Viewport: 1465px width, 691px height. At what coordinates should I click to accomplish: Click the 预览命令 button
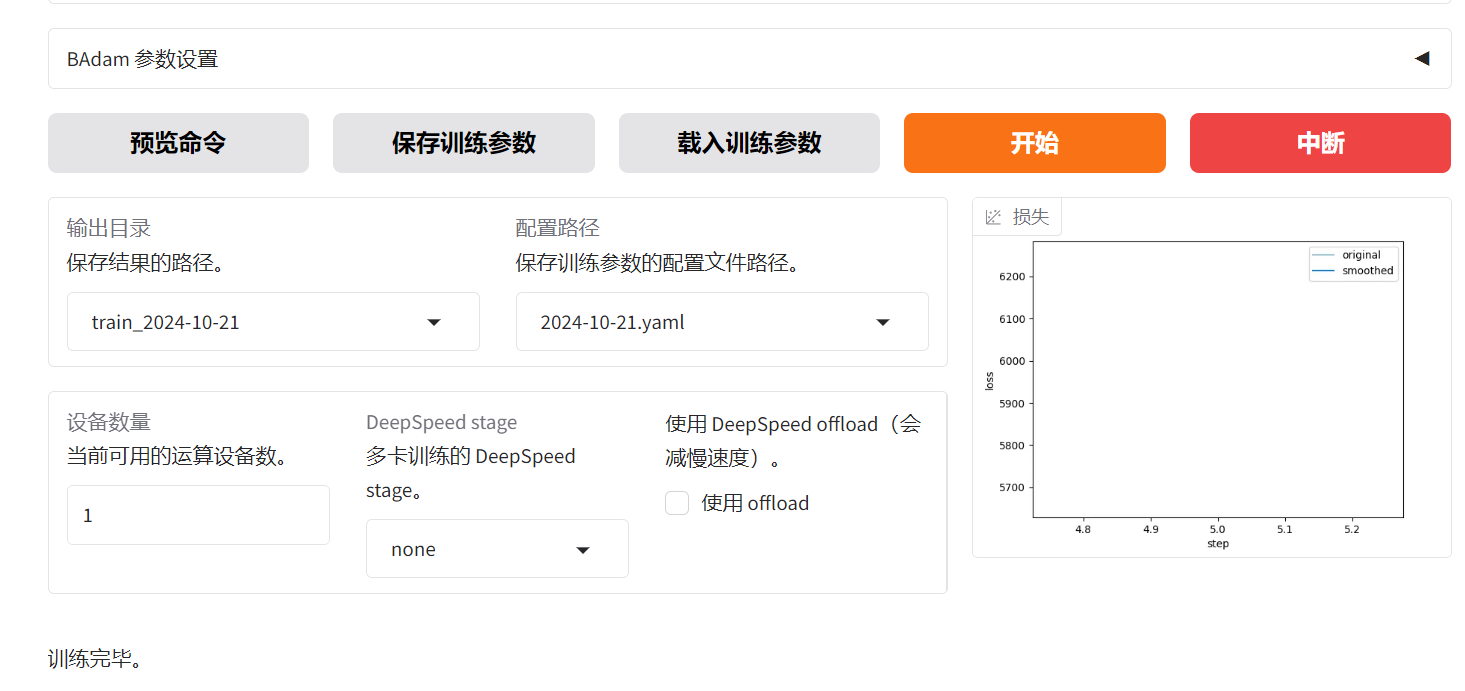point(178,143)
